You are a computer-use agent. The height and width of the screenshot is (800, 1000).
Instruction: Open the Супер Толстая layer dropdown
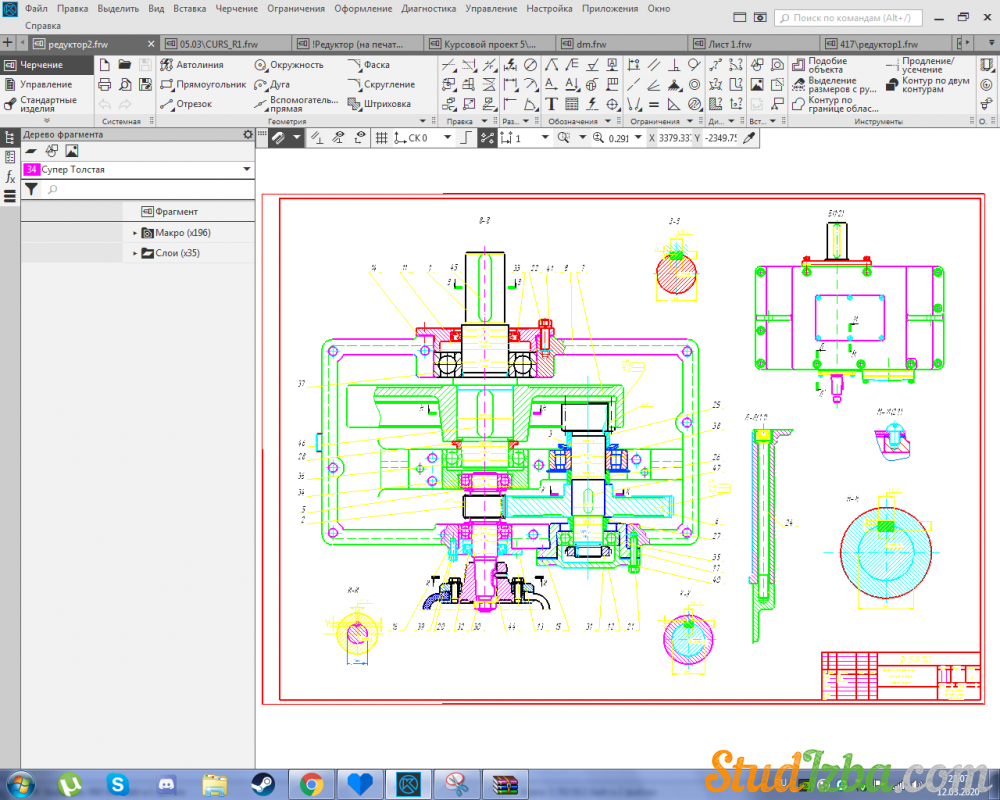[x=246, y=170]
